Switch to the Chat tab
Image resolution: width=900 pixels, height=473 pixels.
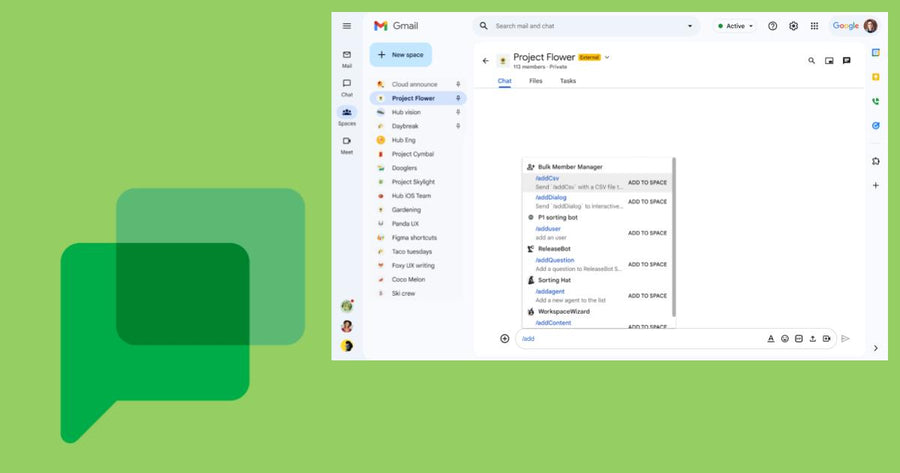click(x=505, y=81)
